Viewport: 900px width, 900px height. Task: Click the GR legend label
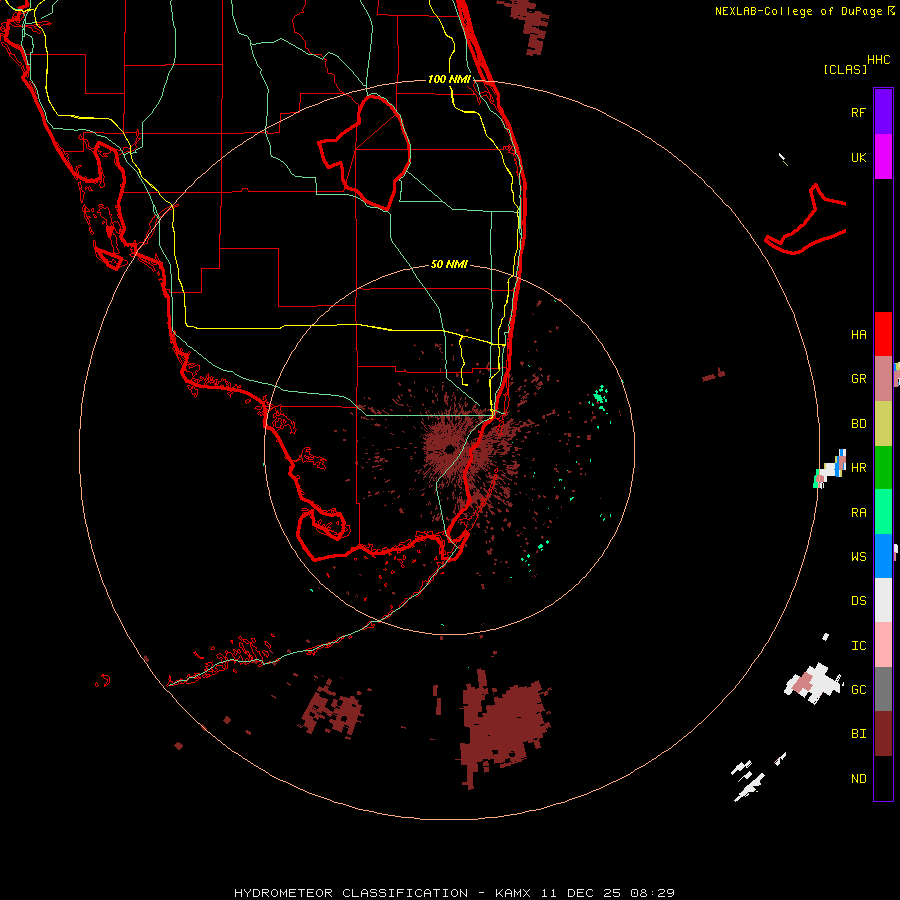[858, 379]
